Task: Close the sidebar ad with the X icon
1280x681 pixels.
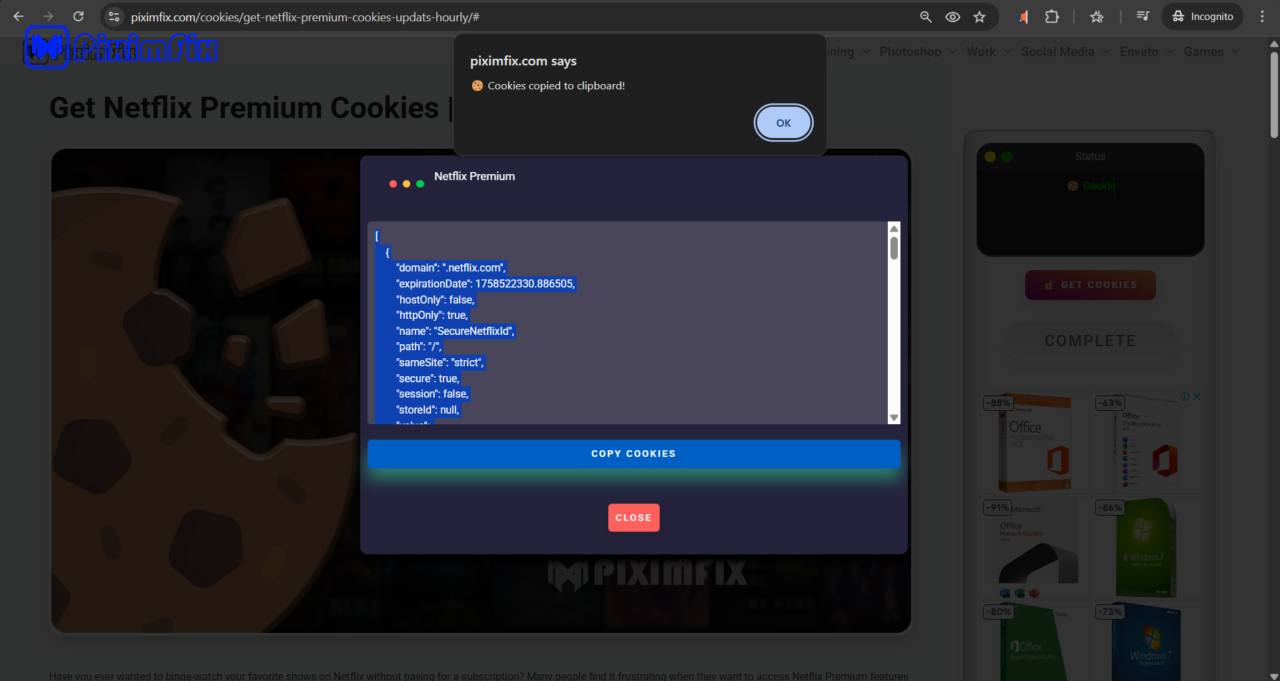Action: (1196, 397)
